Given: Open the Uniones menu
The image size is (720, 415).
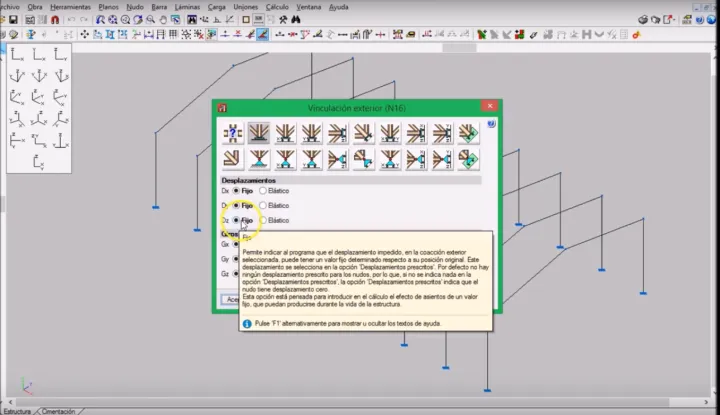Looking at the screenshot, I should [245, 6].
